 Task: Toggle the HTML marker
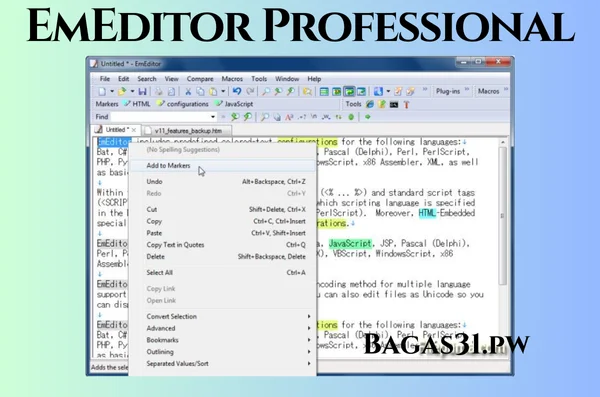point(137,104)
